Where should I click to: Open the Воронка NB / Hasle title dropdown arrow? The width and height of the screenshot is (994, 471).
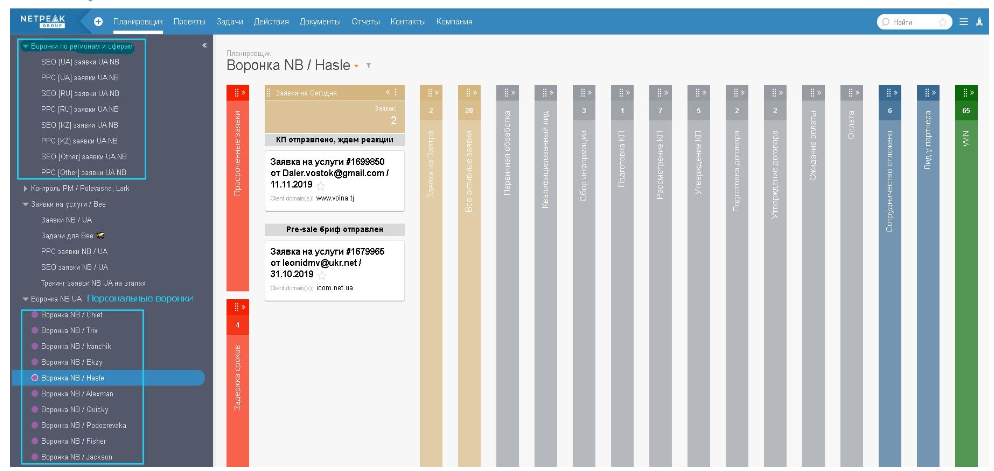point(356,67)
